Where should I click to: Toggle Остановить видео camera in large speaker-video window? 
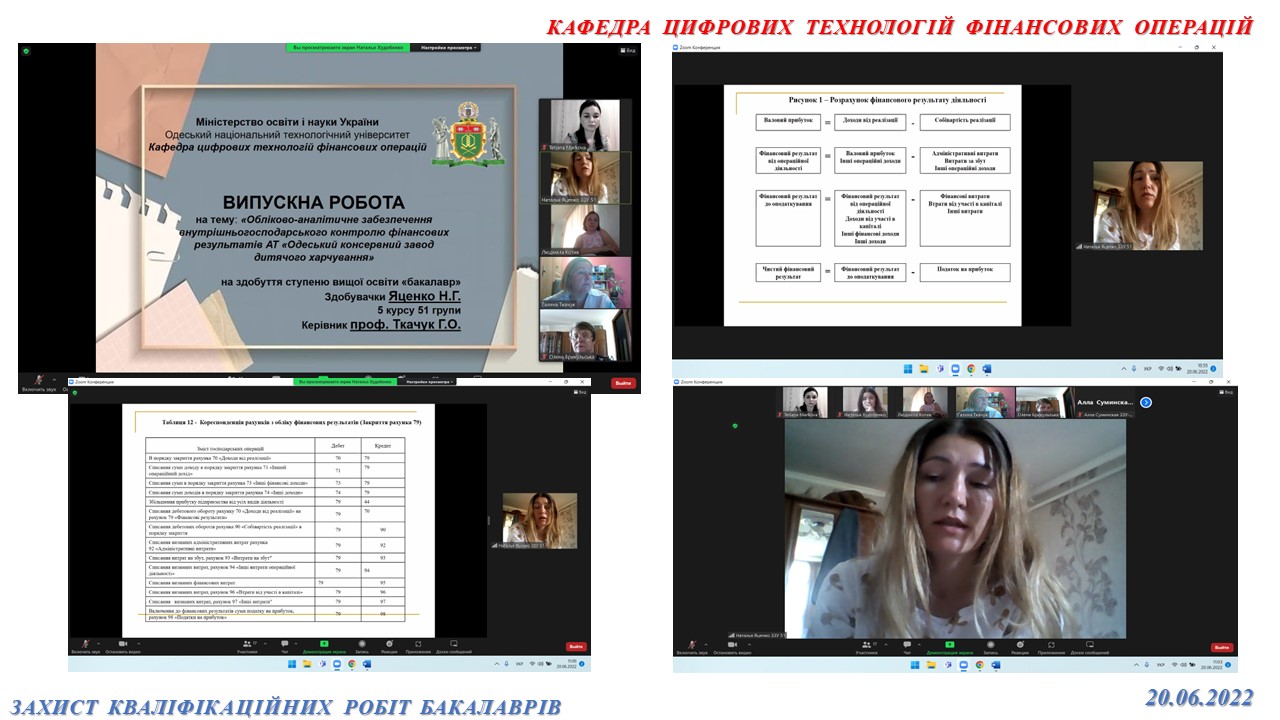pos(732,646)
